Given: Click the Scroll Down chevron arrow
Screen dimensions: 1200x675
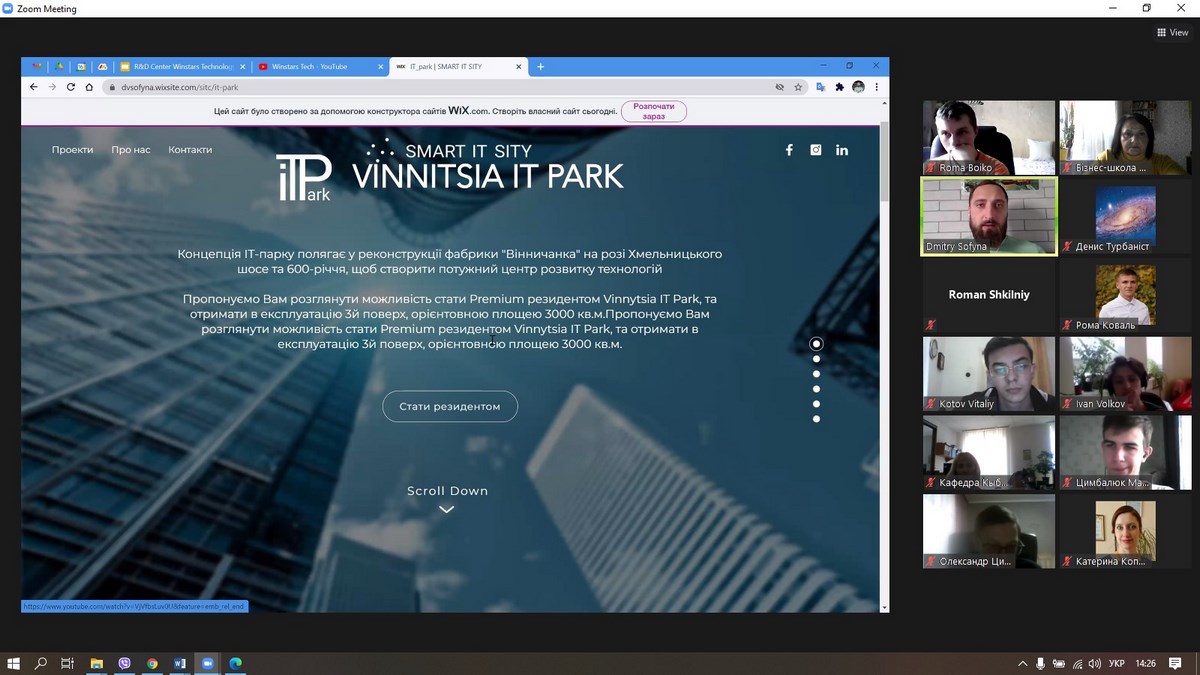Looking at the screenshot, I should pos(447,509).
